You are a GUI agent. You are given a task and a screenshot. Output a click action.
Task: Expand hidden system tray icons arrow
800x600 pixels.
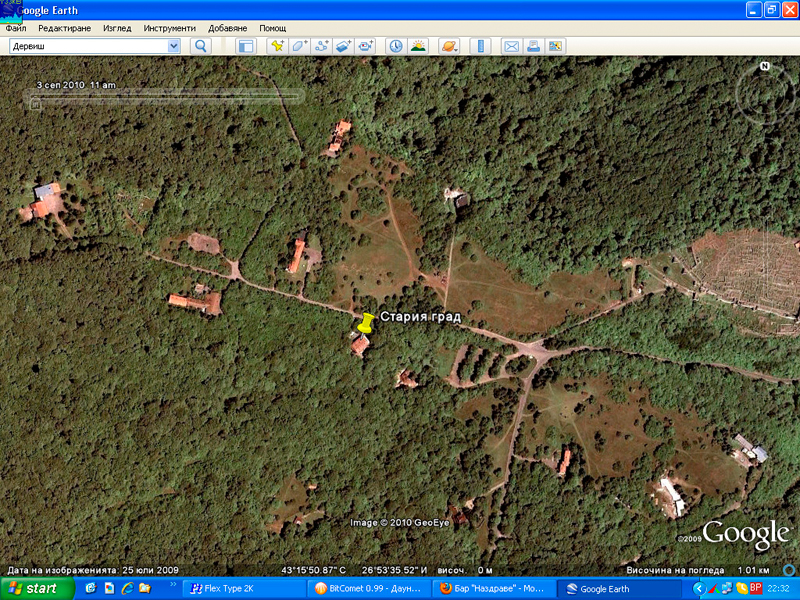tap(697, 589)
